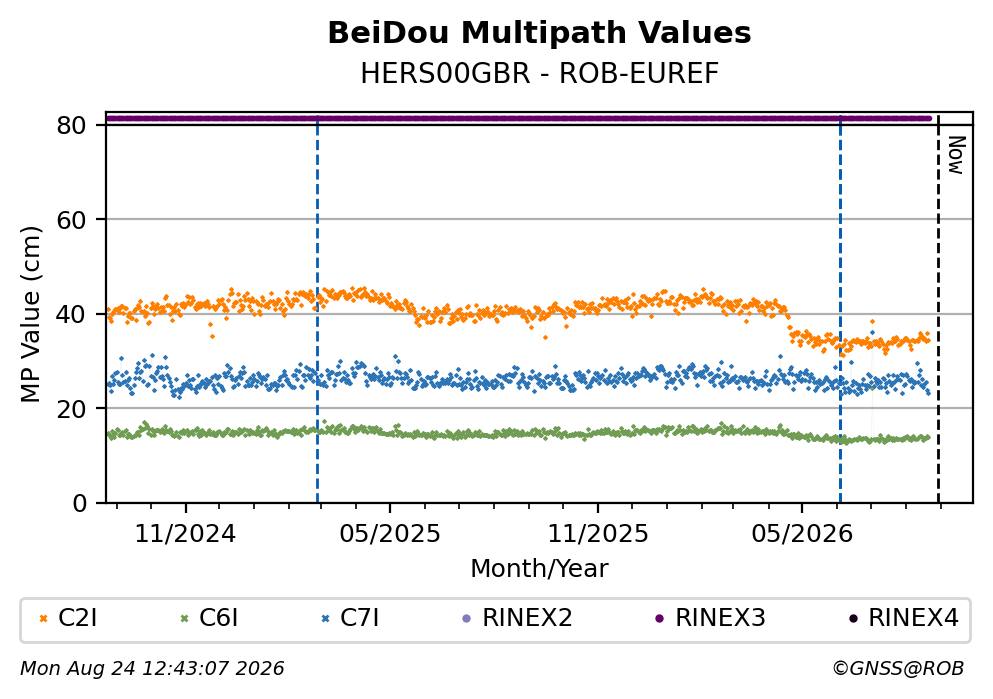This screenshot has height=699, width=993.
Task: Click the MP Value (cm) axis label
Action: (x=30, y=314)
